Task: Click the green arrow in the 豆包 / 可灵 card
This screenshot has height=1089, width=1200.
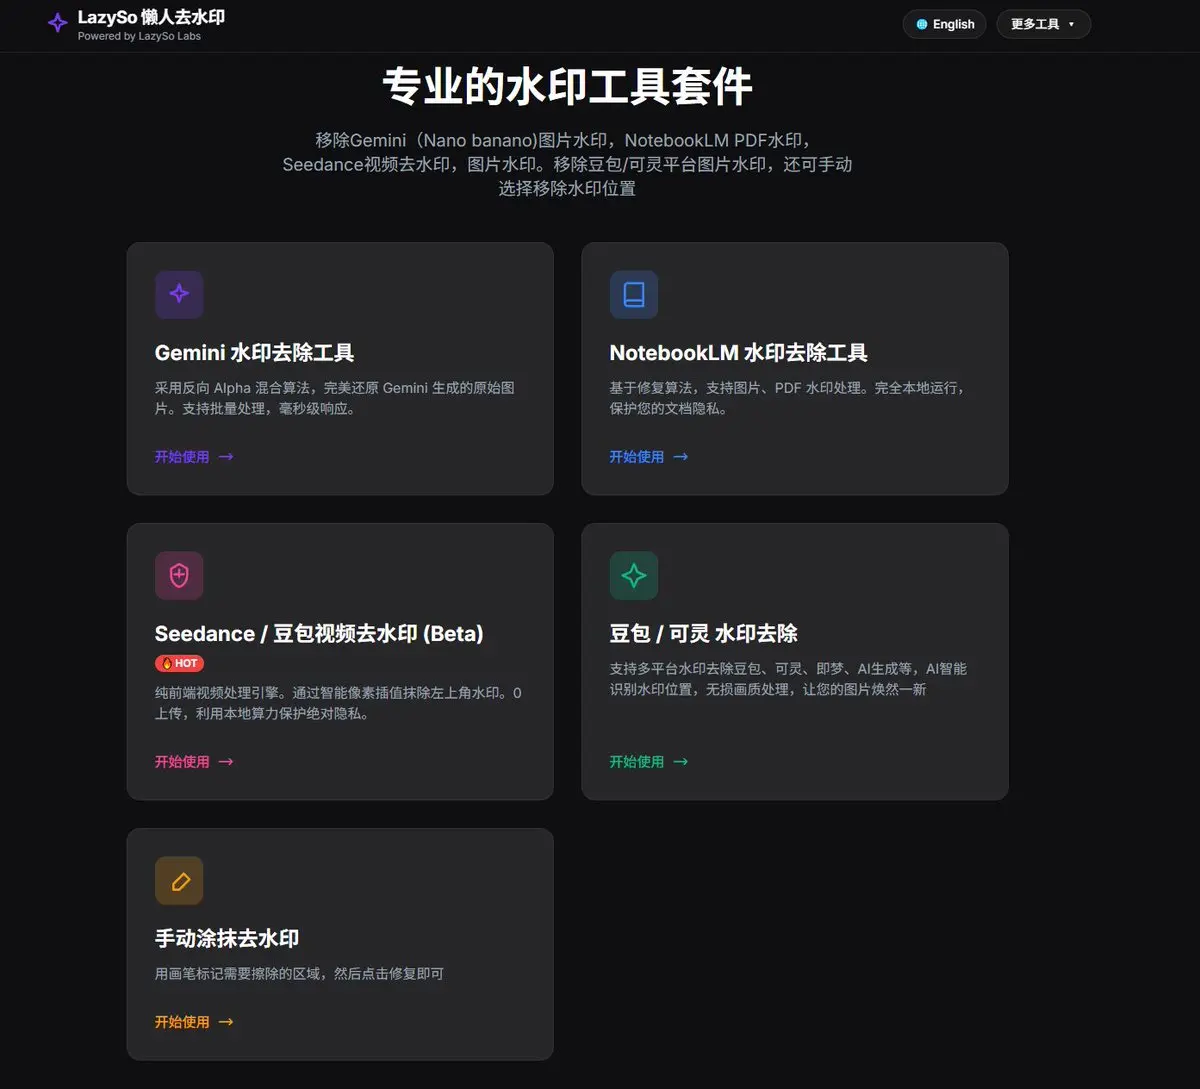Action: point(681,762)
